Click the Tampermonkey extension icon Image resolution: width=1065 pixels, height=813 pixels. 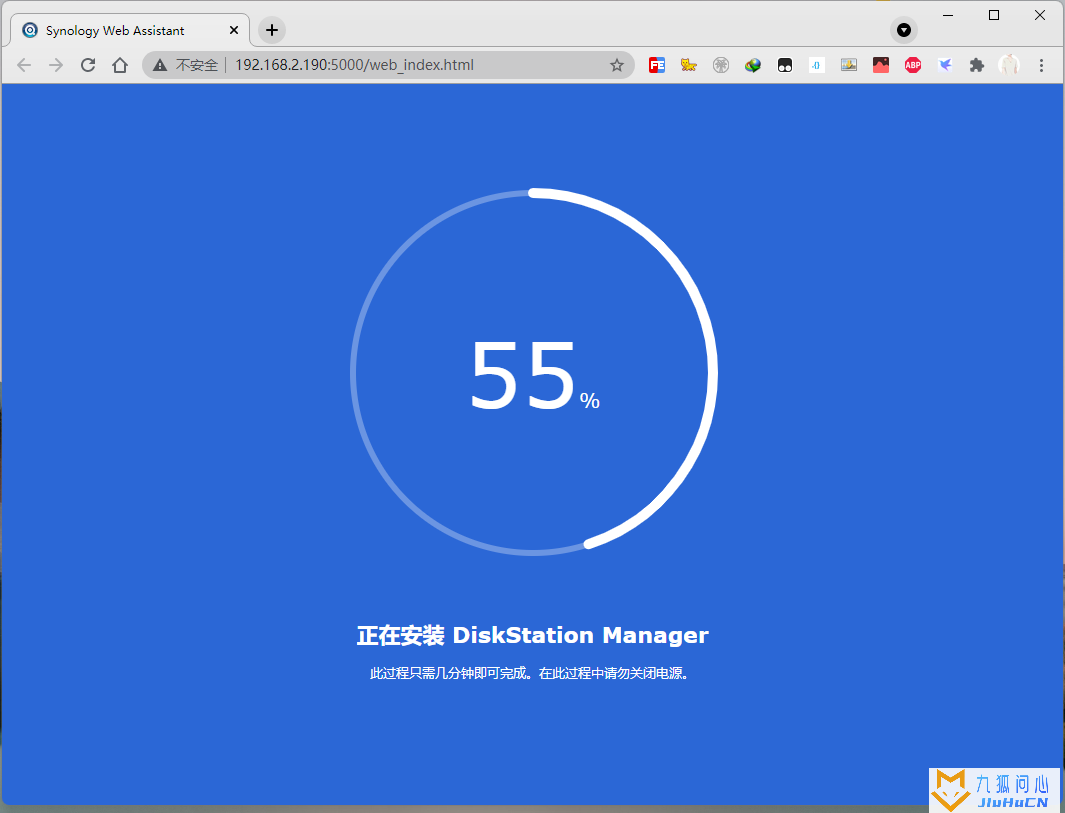(784, 65)
